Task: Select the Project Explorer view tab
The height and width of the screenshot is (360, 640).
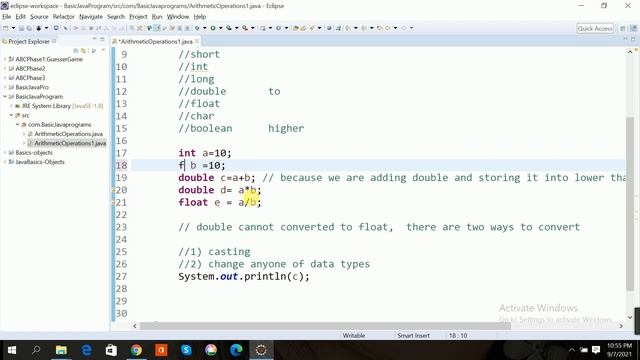Action: pyautogui.click(x=29, y=41)
